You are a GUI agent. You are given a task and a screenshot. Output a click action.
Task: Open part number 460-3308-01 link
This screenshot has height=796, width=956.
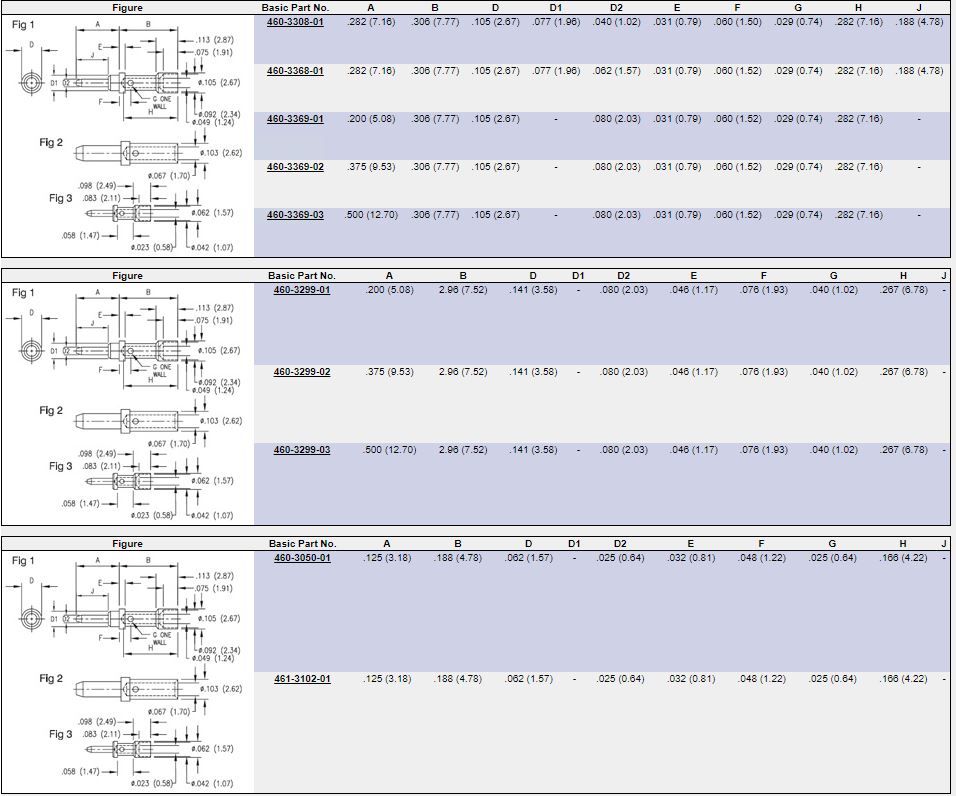[295, 22]
